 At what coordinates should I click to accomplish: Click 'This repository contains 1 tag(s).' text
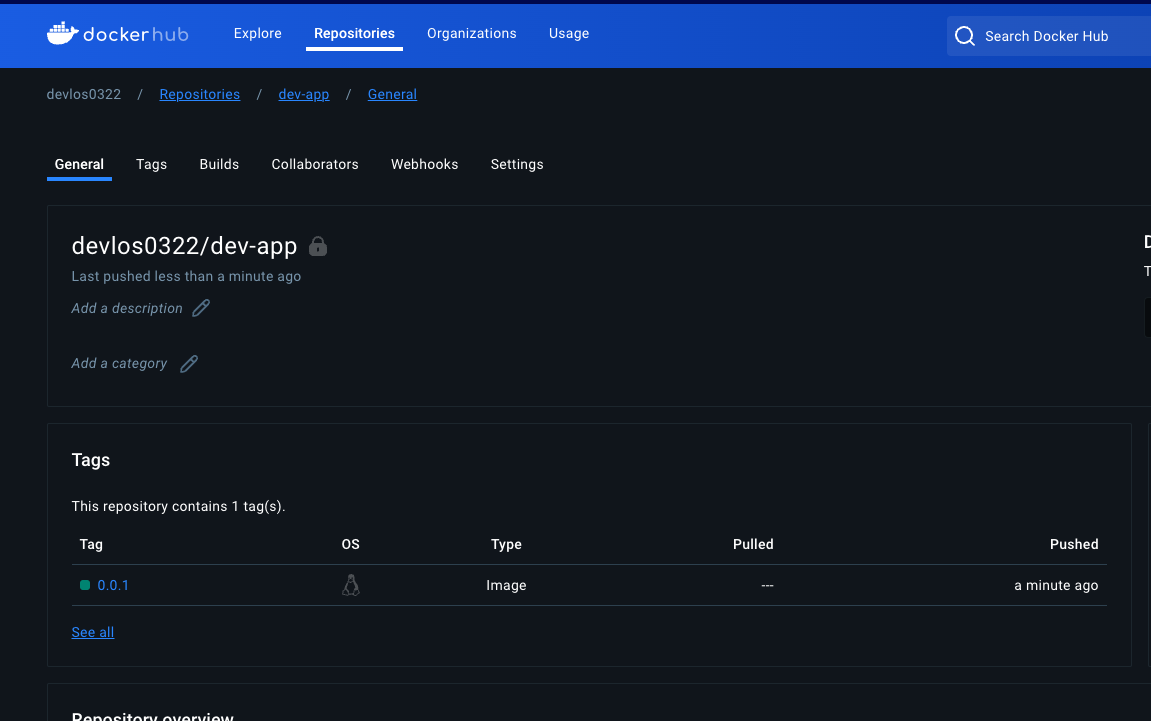(x=178, y=507)
